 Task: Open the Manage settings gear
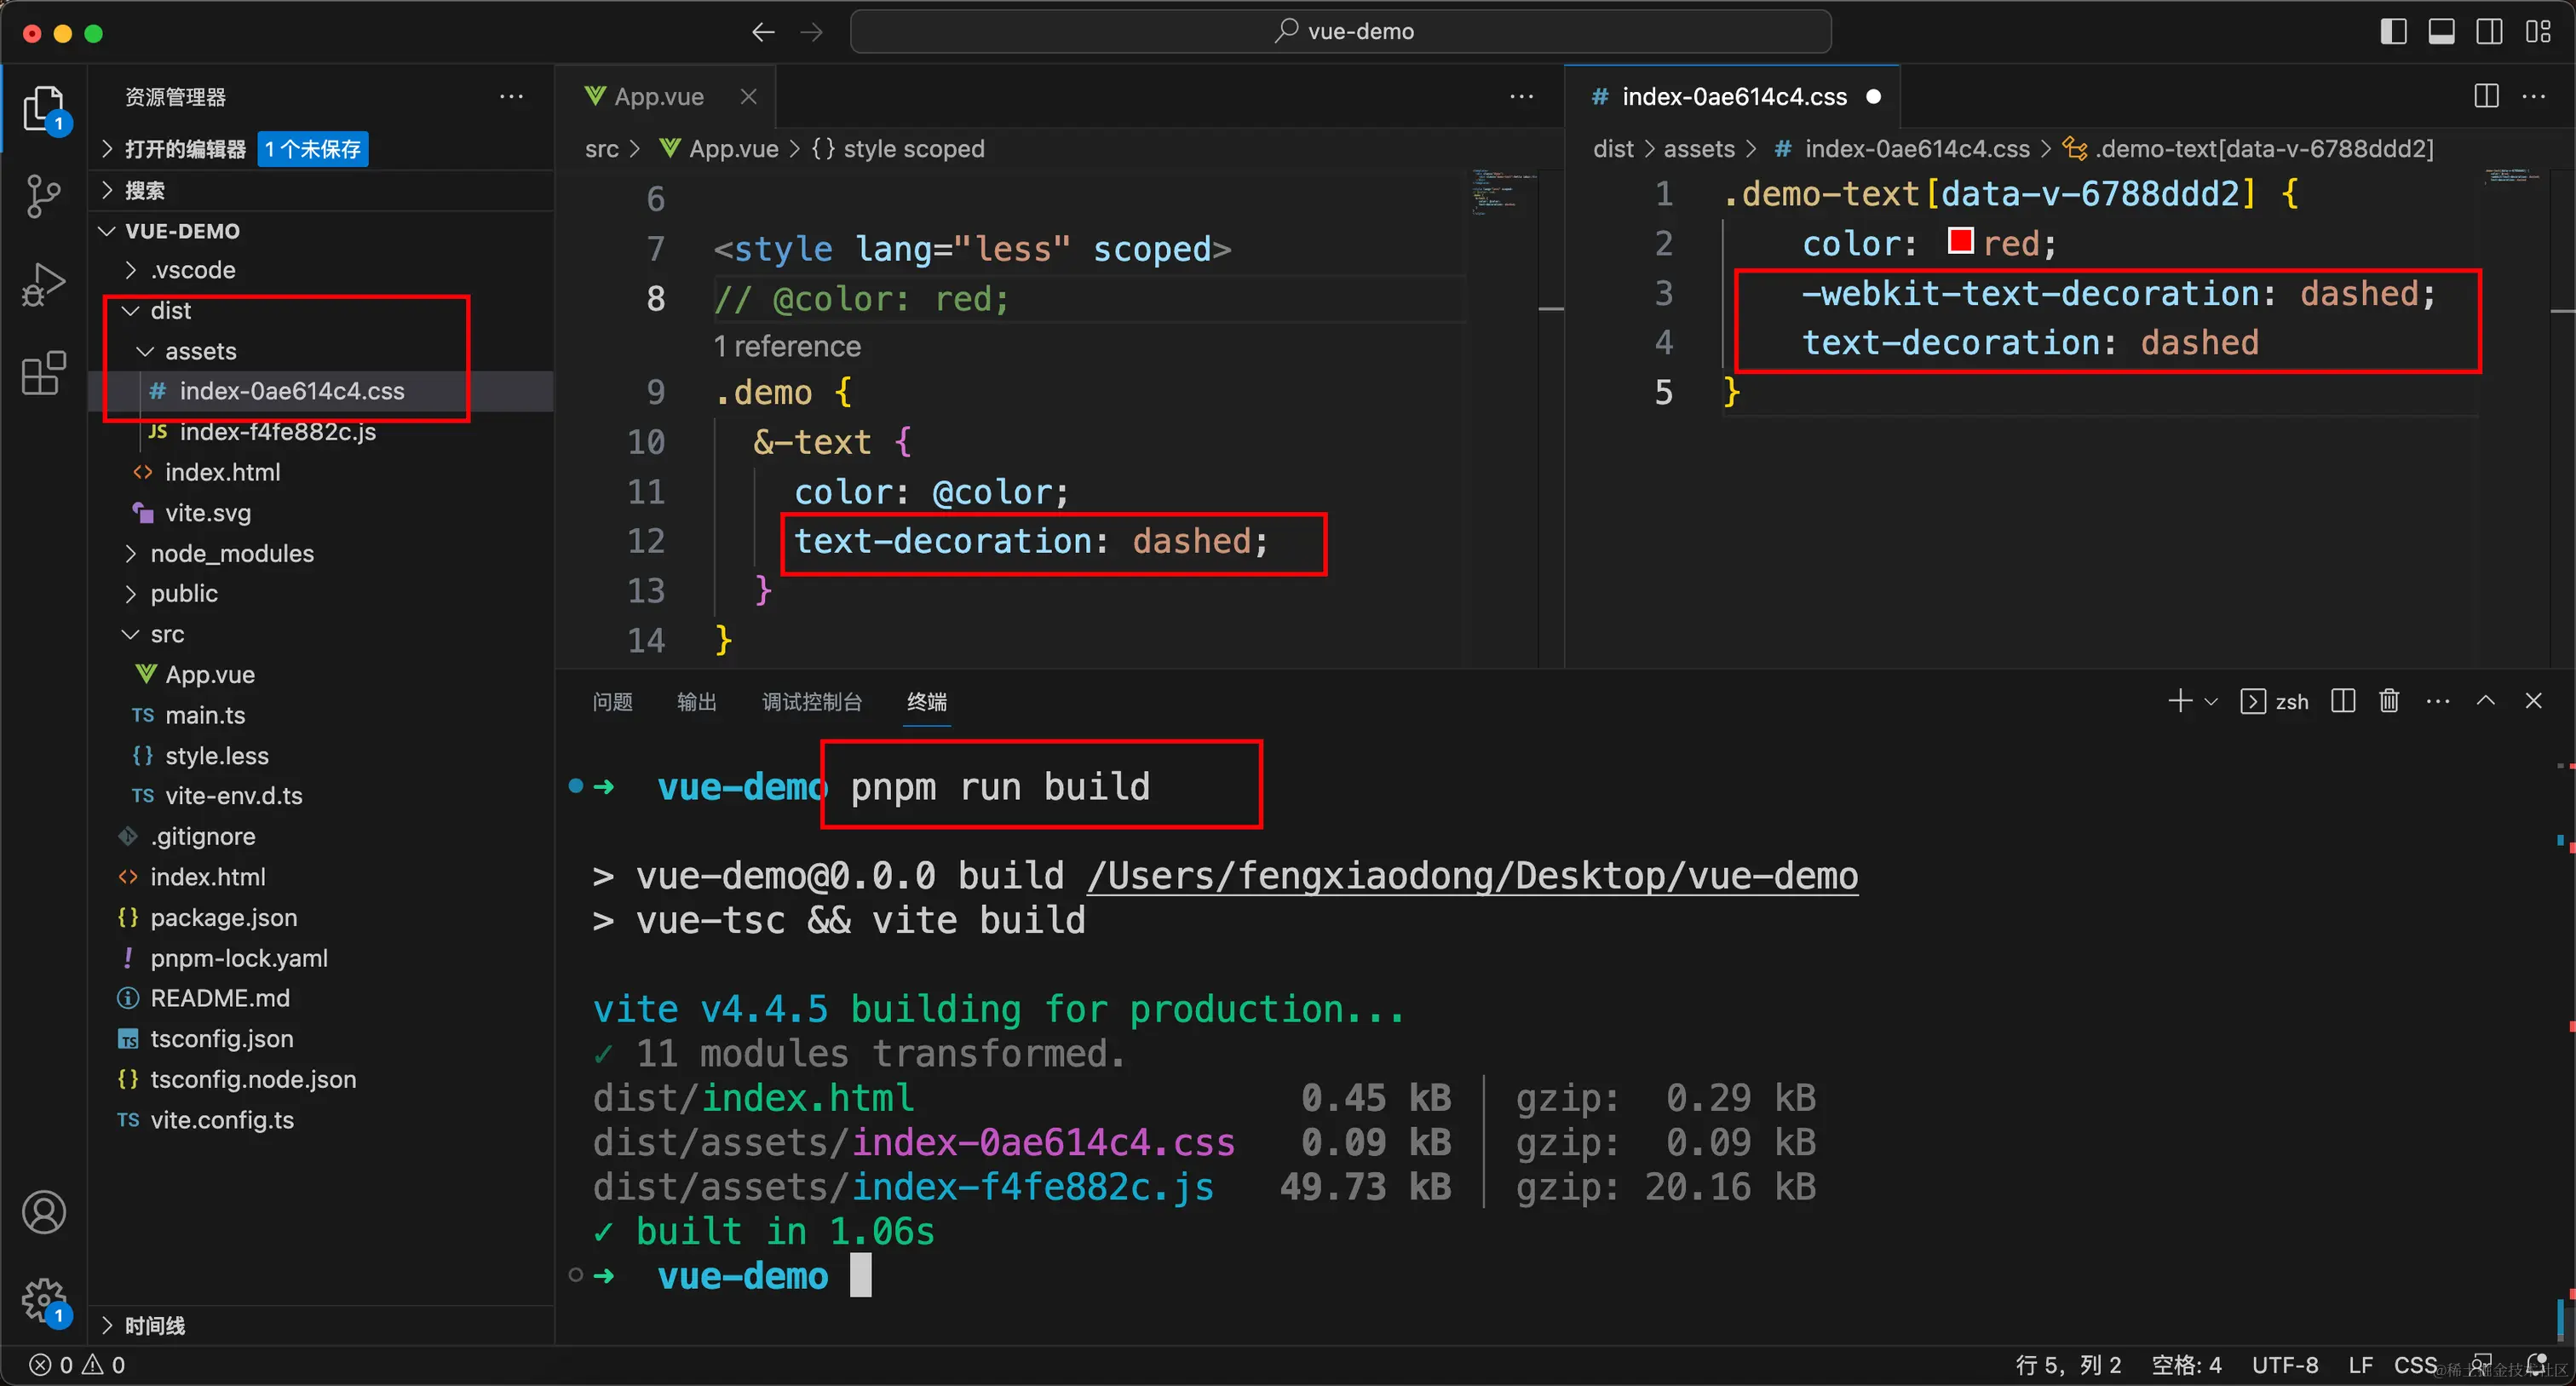coord(44,1300)
